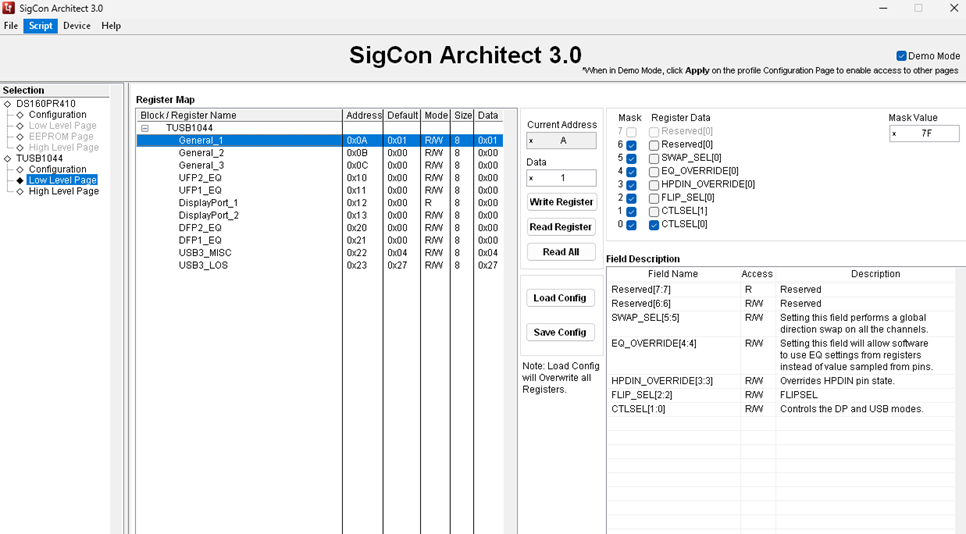Screen dimensions: 966x534
Task: Open the Help menu
Action: [x=111, y=26]
